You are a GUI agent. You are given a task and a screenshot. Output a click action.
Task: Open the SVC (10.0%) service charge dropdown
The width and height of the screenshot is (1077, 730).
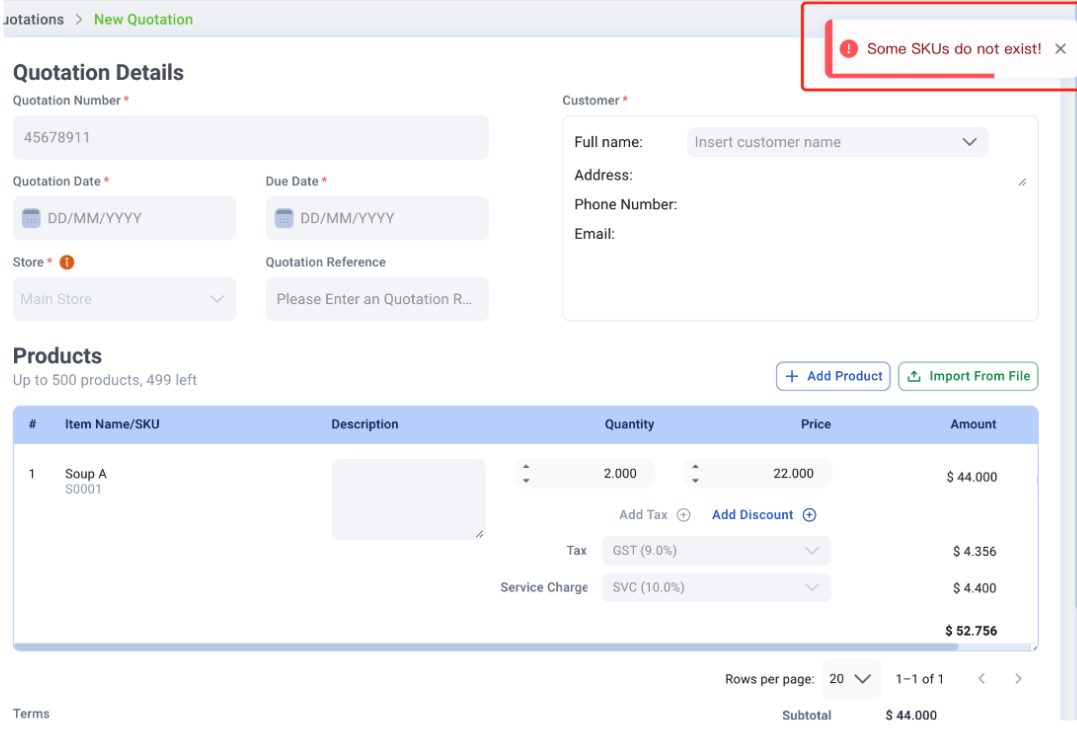(x=812, y=588)
